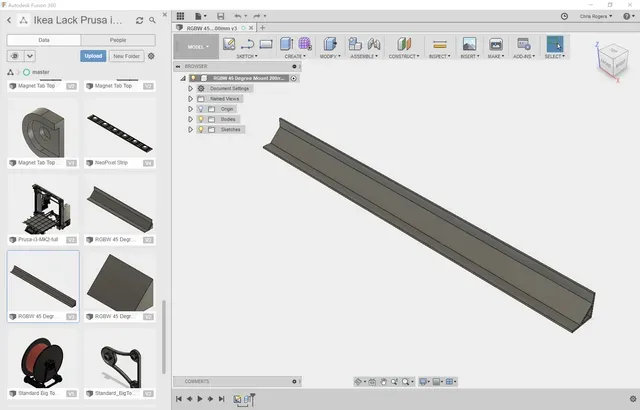Open a new document tab plus
Image resolution: width=640 pixels, height=410 pixels.
(262, 28)
